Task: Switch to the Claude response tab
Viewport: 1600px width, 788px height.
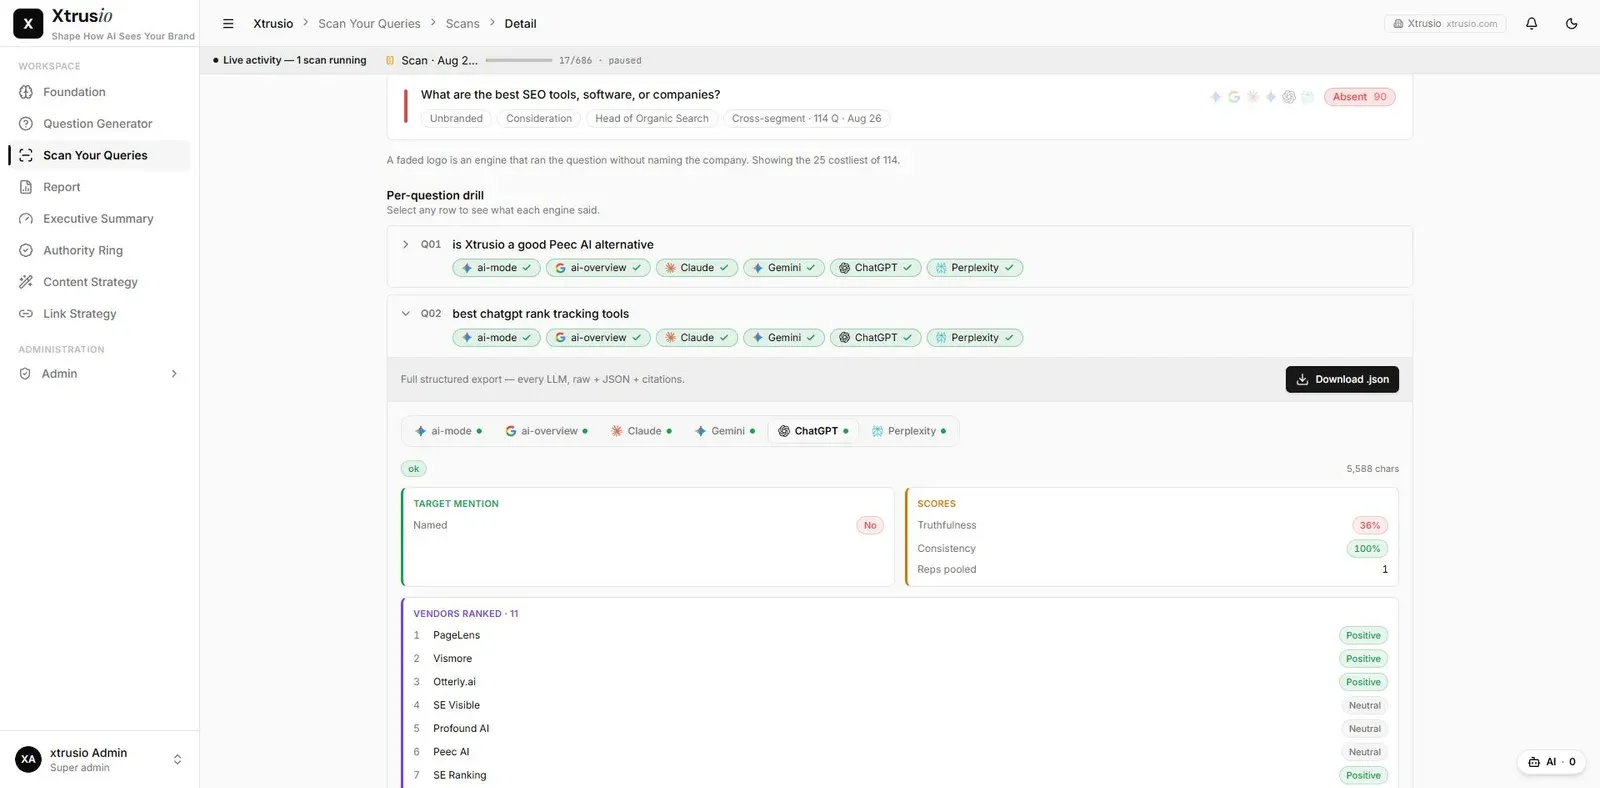Action: click(x=642, y=431)
